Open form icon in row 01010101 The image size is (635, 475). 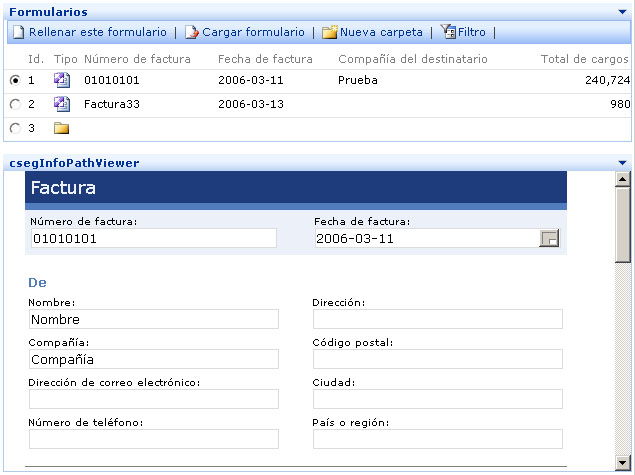click(62, 80)
